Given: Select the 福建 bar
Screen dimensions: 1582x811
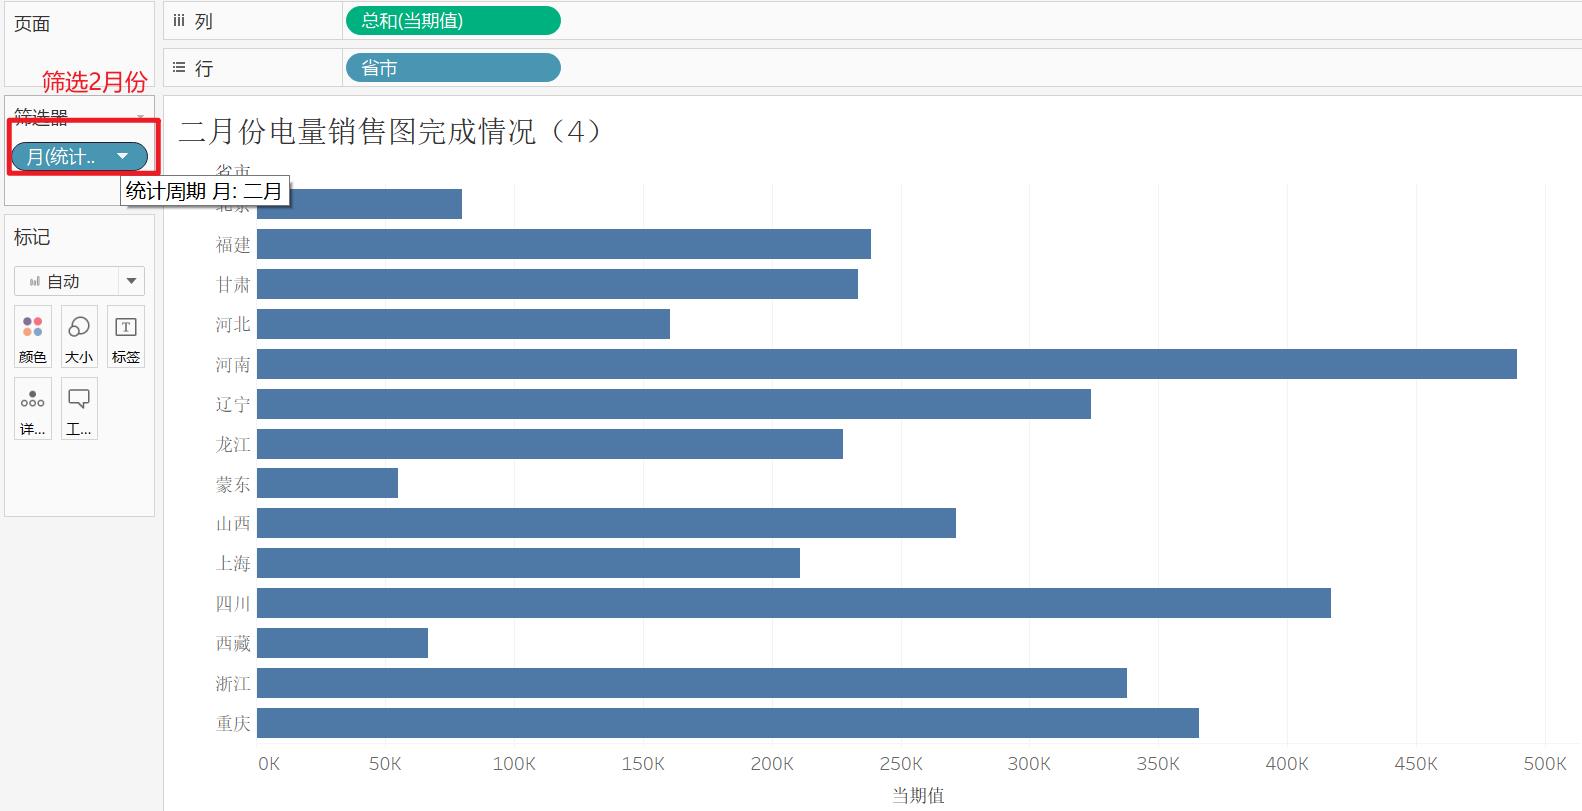Looking at the screenshot, I should pyautogui.click(x=564, y=244).
